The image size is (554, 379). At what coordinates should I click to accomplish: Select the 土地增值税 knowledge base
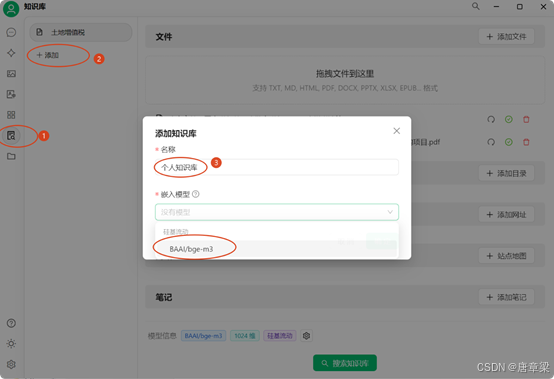click(81, 32)
